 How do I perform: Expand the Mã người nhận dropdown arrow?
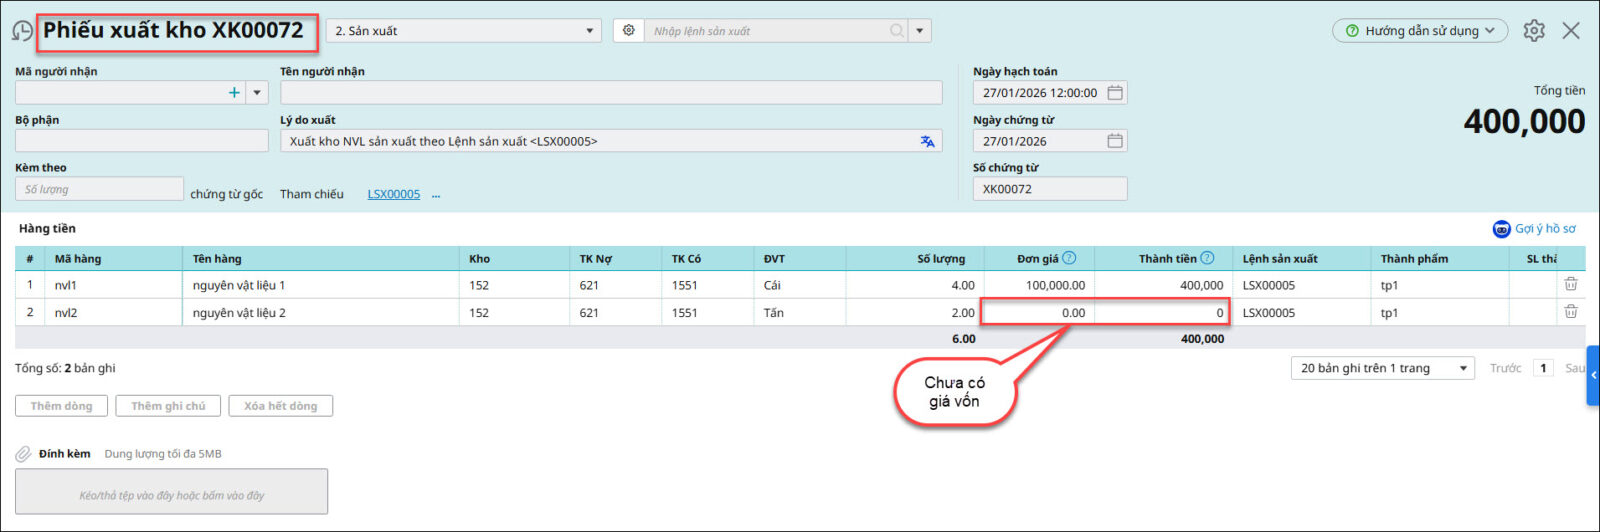257,93
